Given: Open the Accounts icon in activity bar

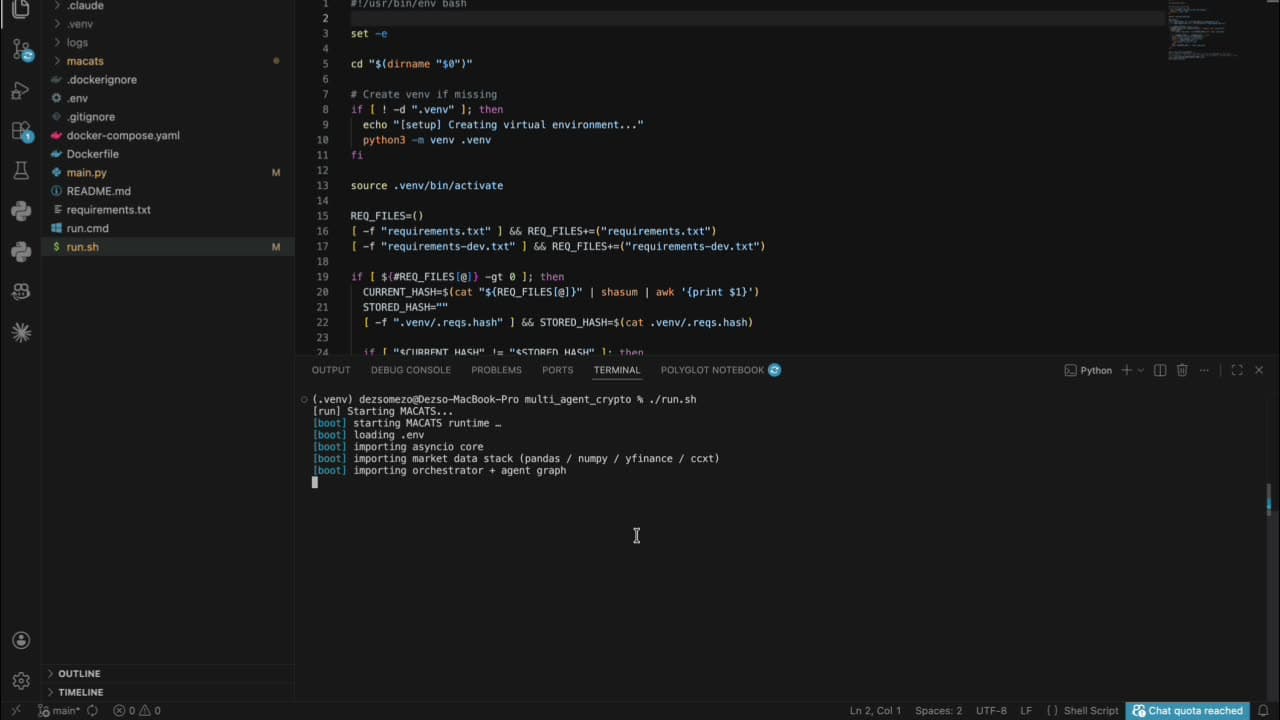Looking at the screenshot, I should 20,640.
